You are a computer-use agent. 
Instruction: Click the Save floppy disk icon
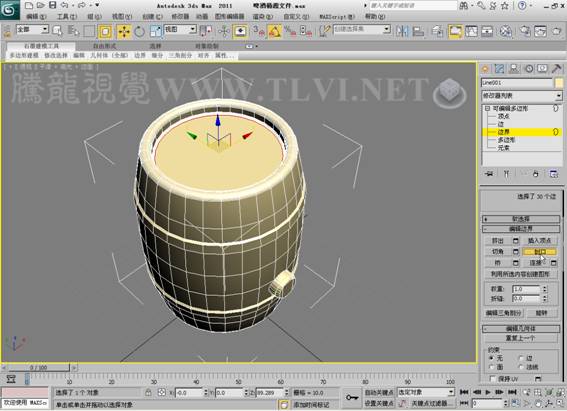click(52, 5)
